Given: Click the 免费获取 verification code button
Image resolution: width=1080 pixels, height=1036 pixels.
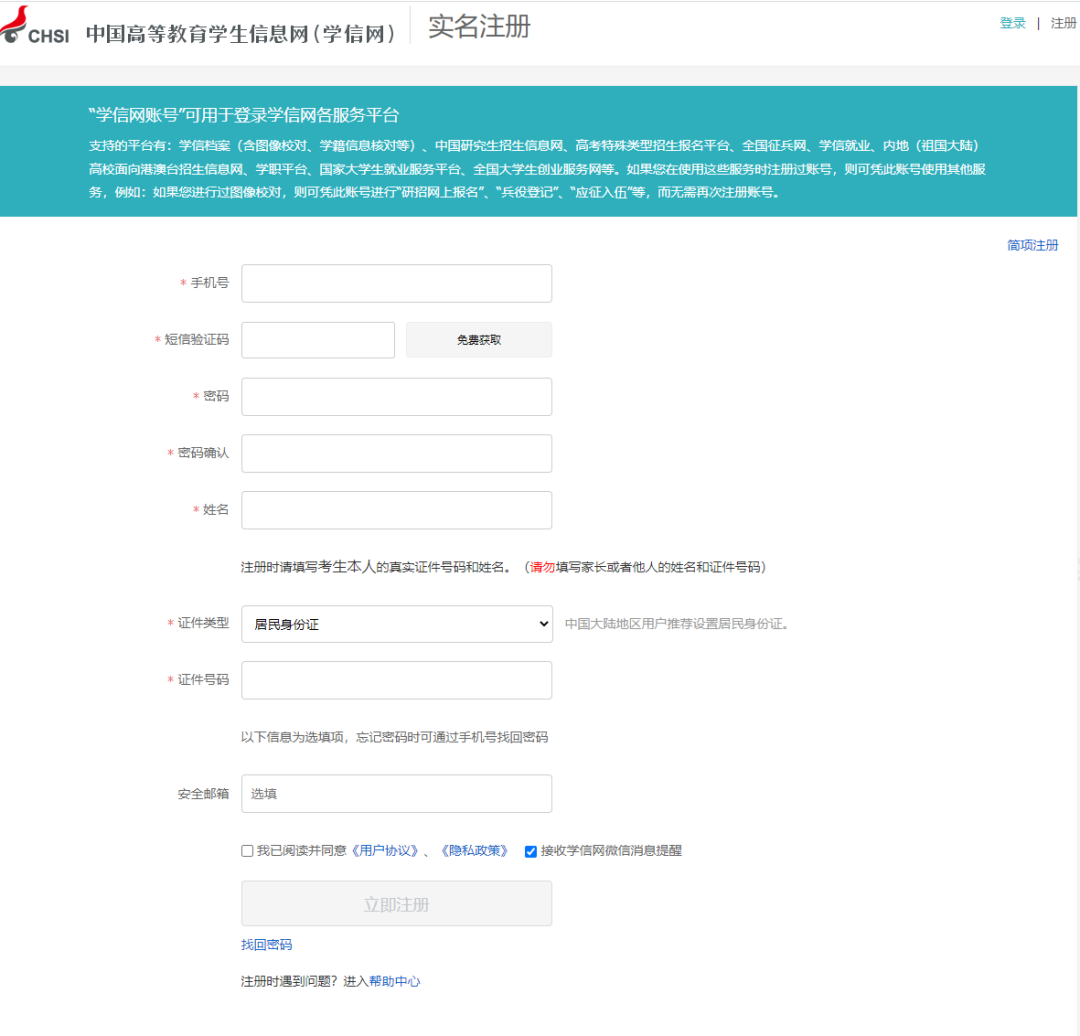Looking at the screenshot, I should click(x=478, y=339).
